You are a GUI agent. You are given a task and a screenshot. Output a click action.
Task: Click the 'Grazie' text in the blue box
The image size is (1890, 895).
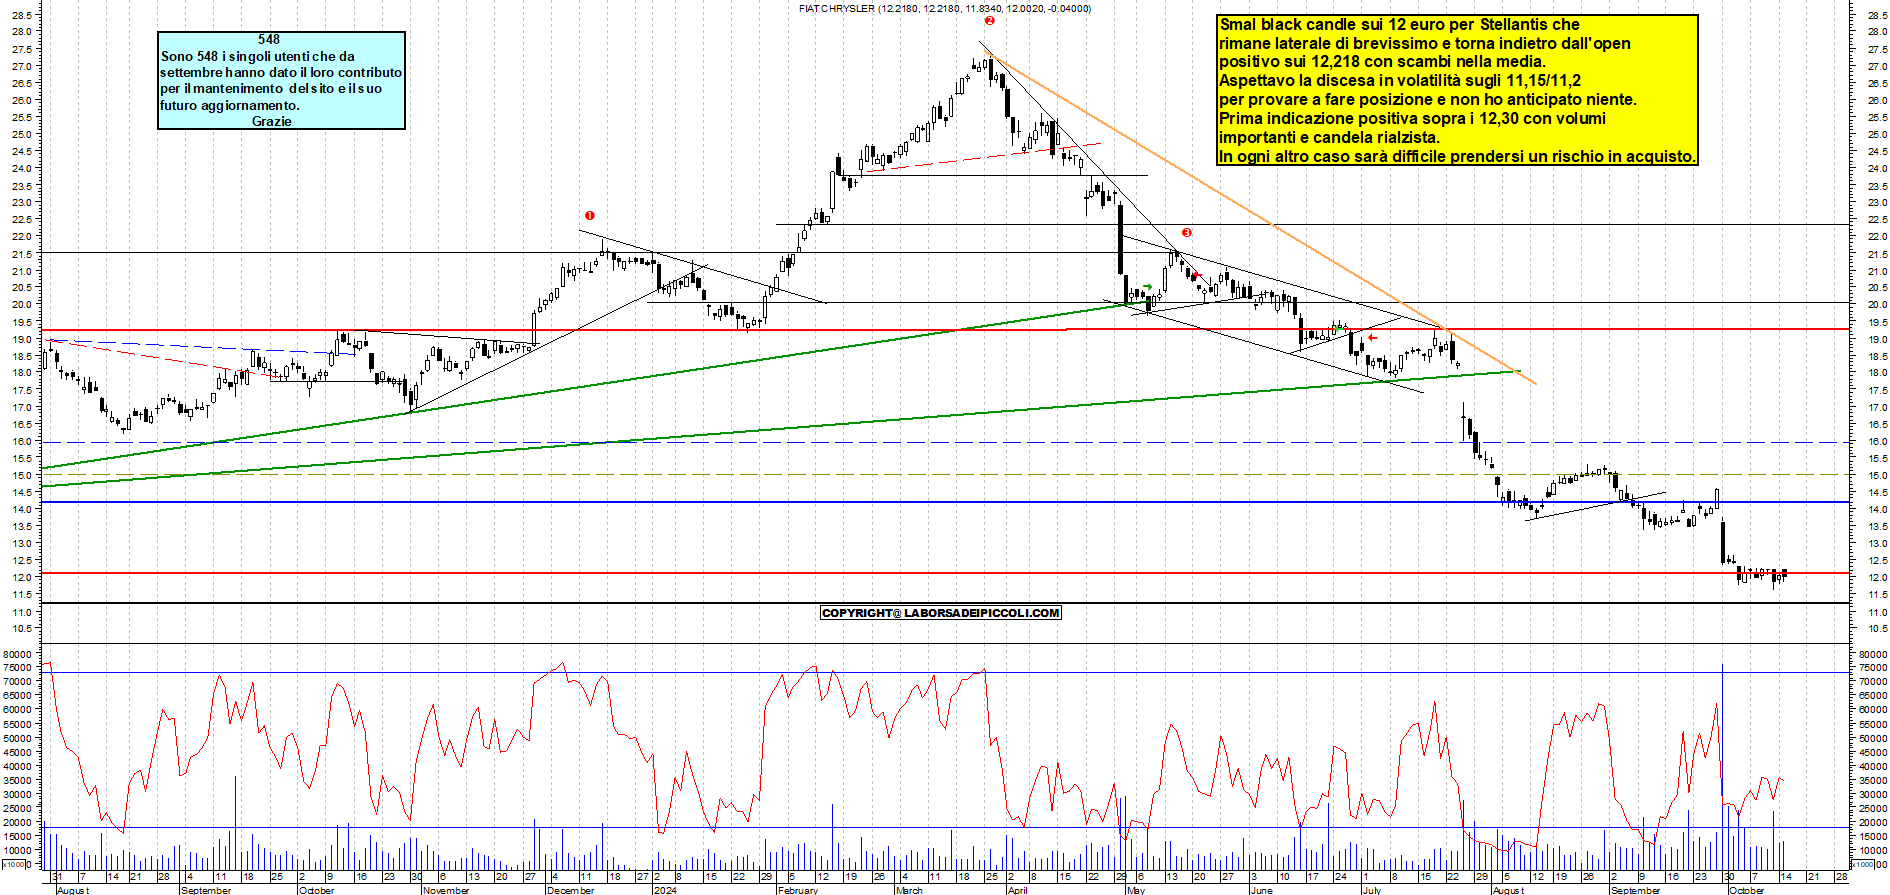coord(271,121)
